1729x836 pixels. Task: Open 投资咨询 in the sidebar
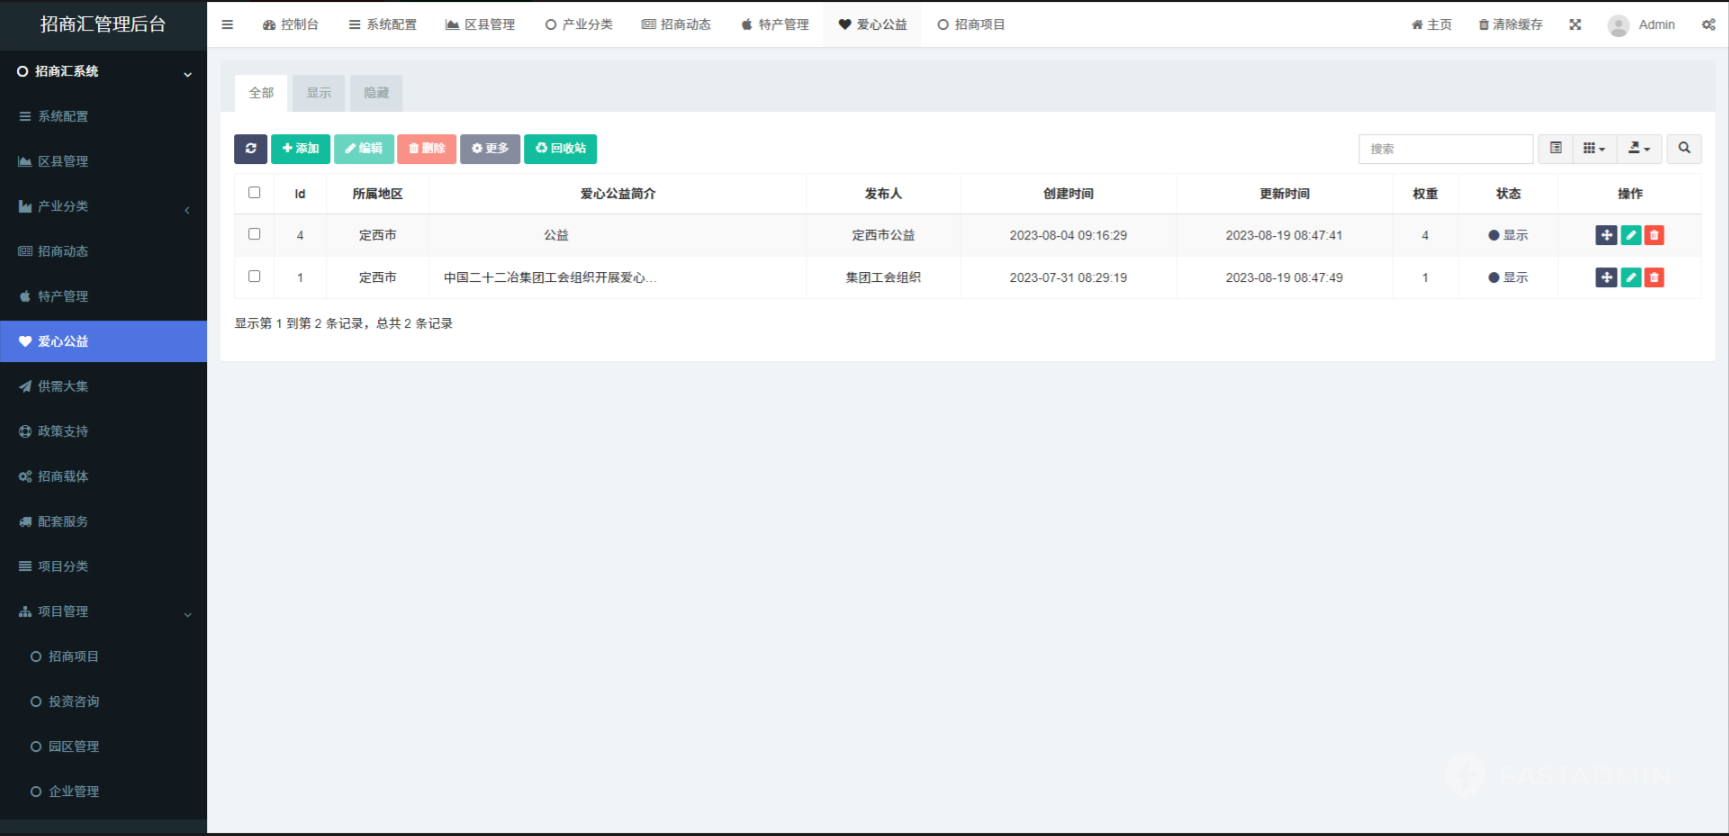click(103, 701)
